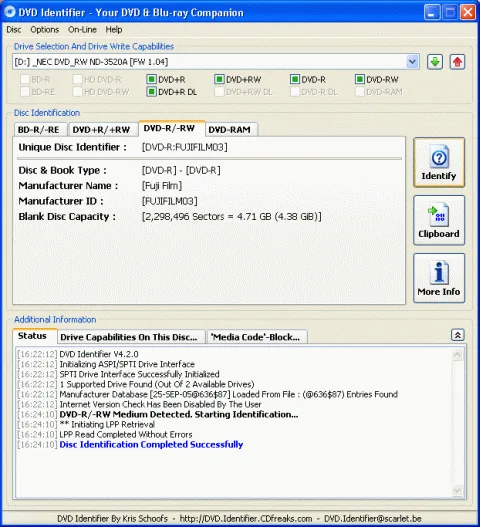The height and width of the screenshot is (527, 480).
Task: Select the DVD-R/-RW tab
Action: coord(171,128)
